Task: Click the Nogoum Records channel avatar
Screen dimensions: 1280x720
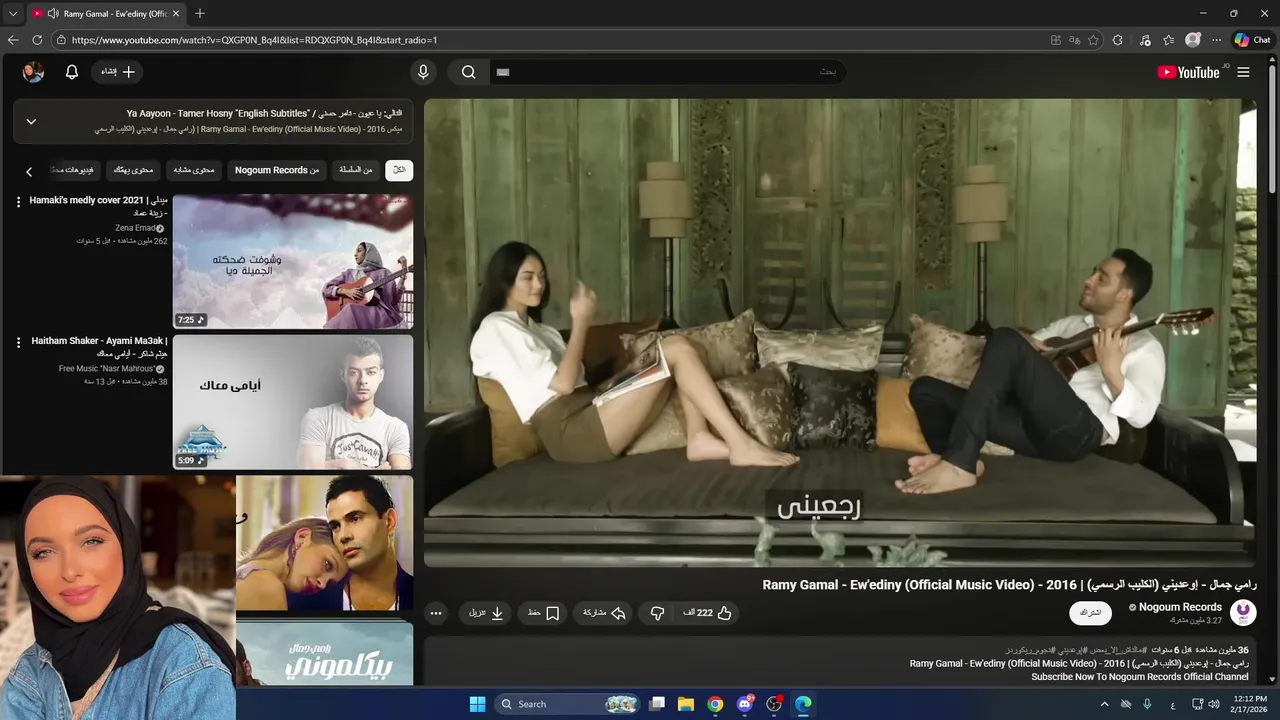Action: (1243, 612)
